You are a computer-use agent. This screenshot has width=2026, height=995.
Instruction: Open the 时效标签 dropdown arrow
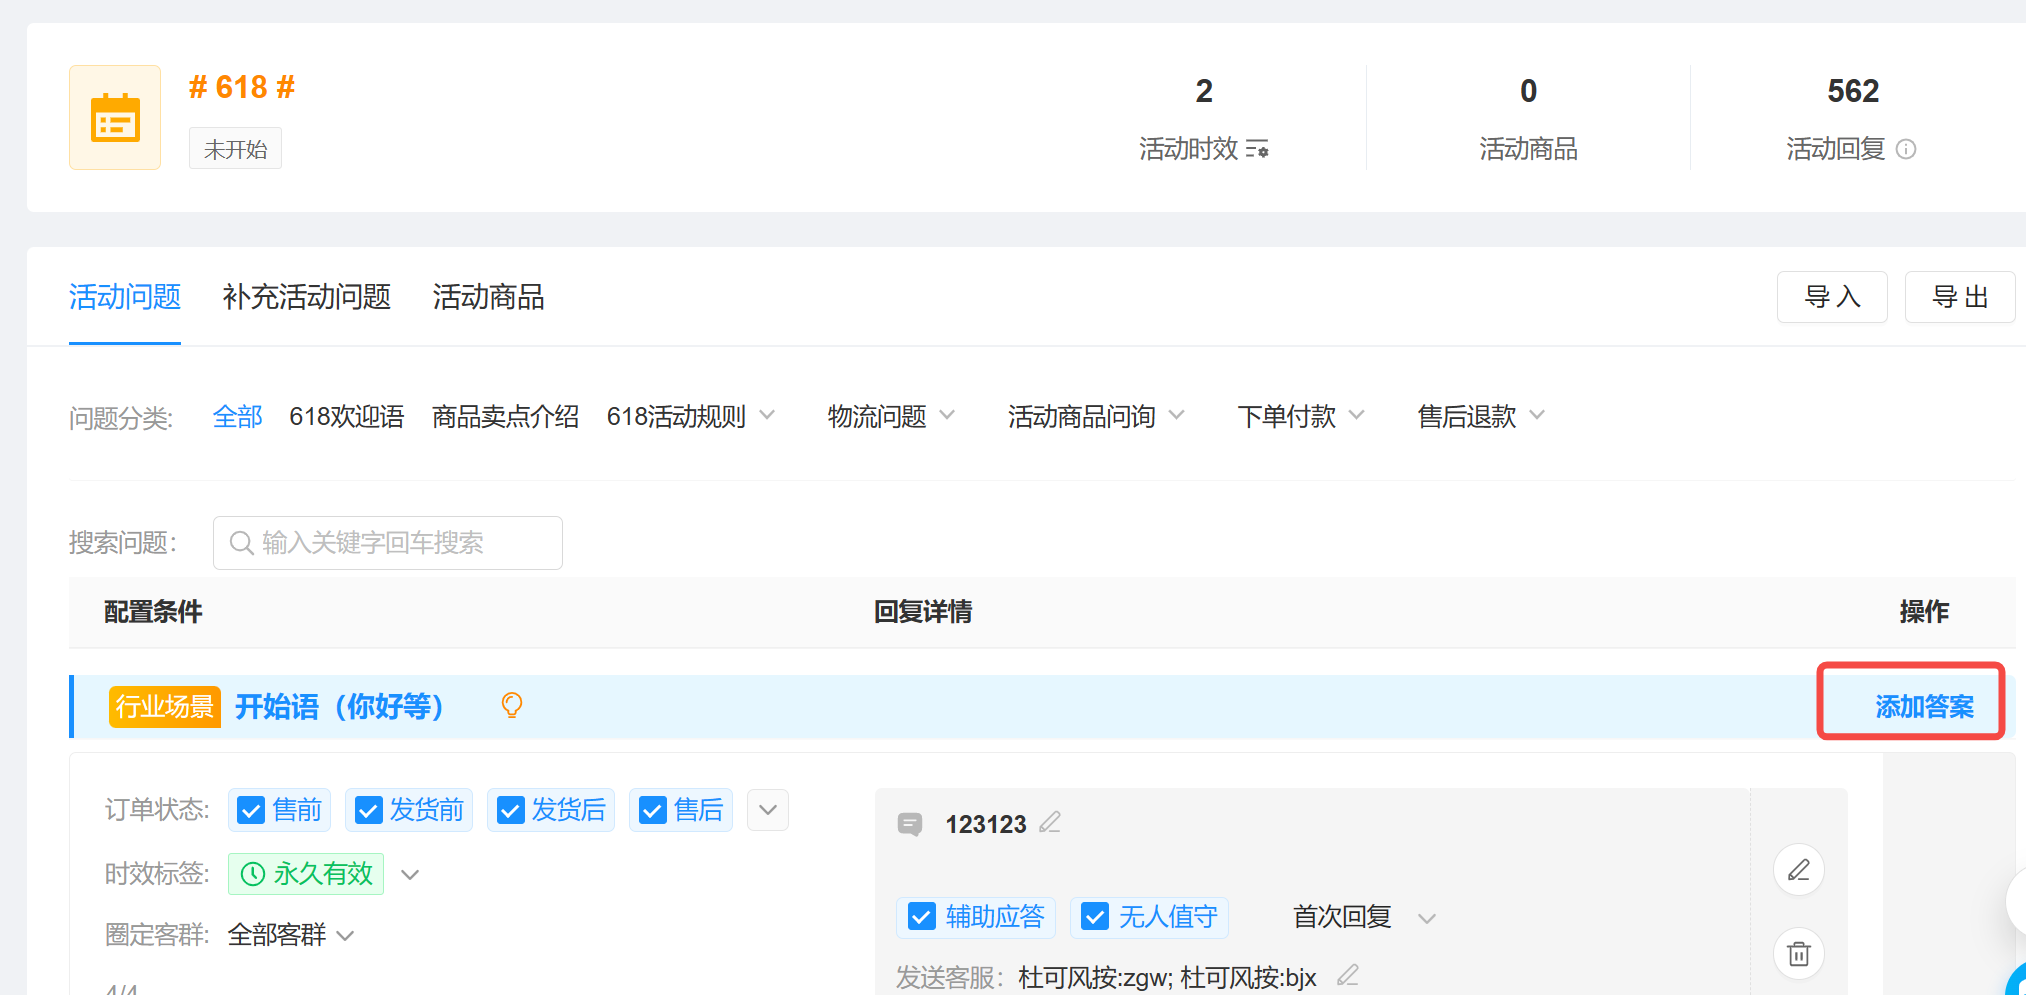coord(410,875)
